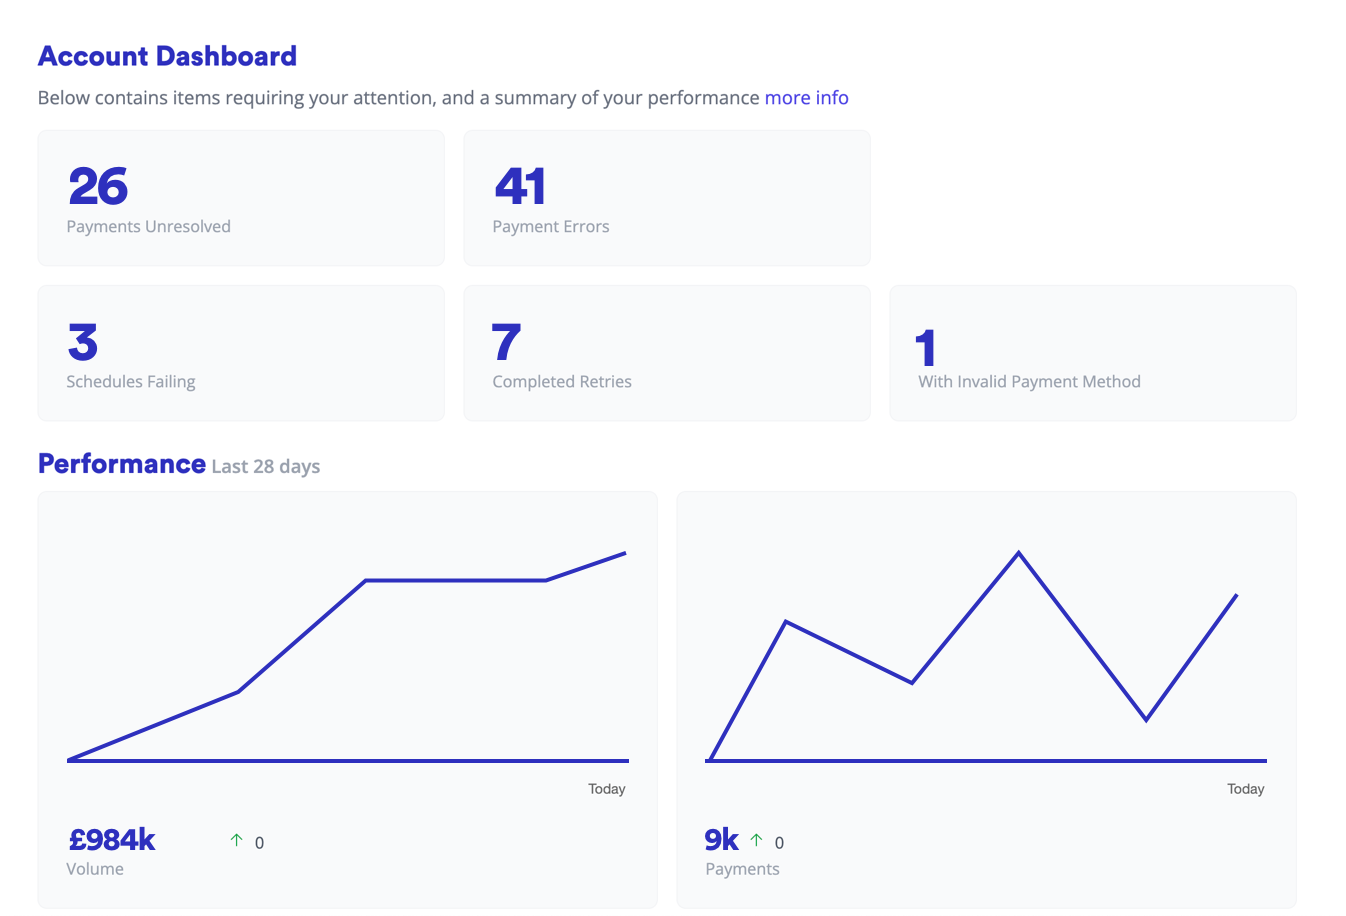1346x916 pixels.
Task: Click the 'Volume' caption below £984k
Action: [x=95, y=869]
